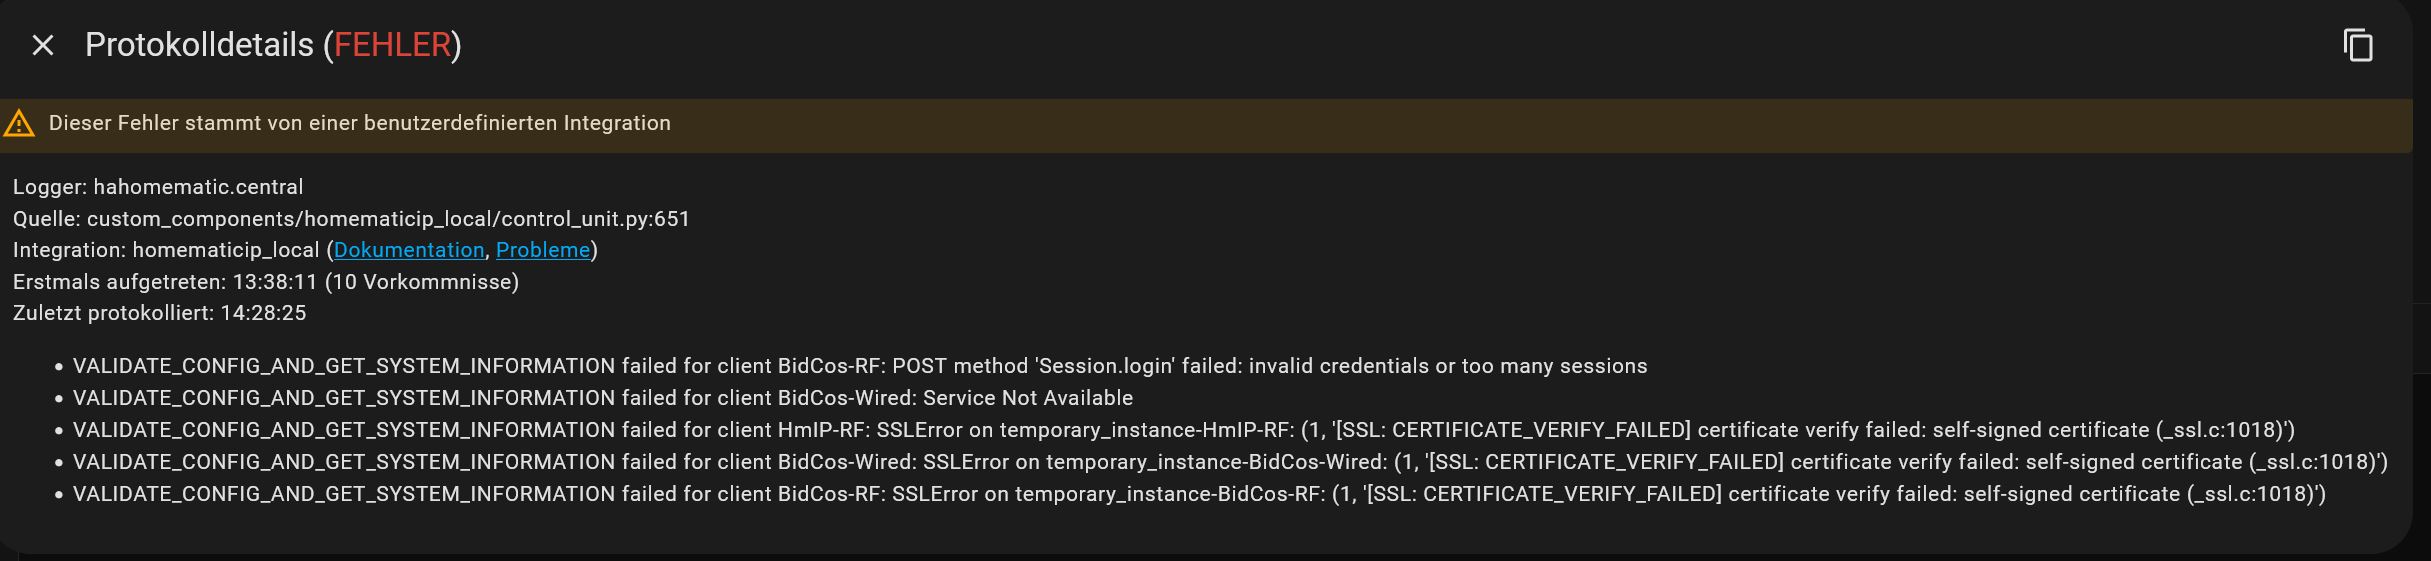Click the Session.login failed error entry
The height and width of the screenshot is (561, 2431).
click(x=860, y=366)
